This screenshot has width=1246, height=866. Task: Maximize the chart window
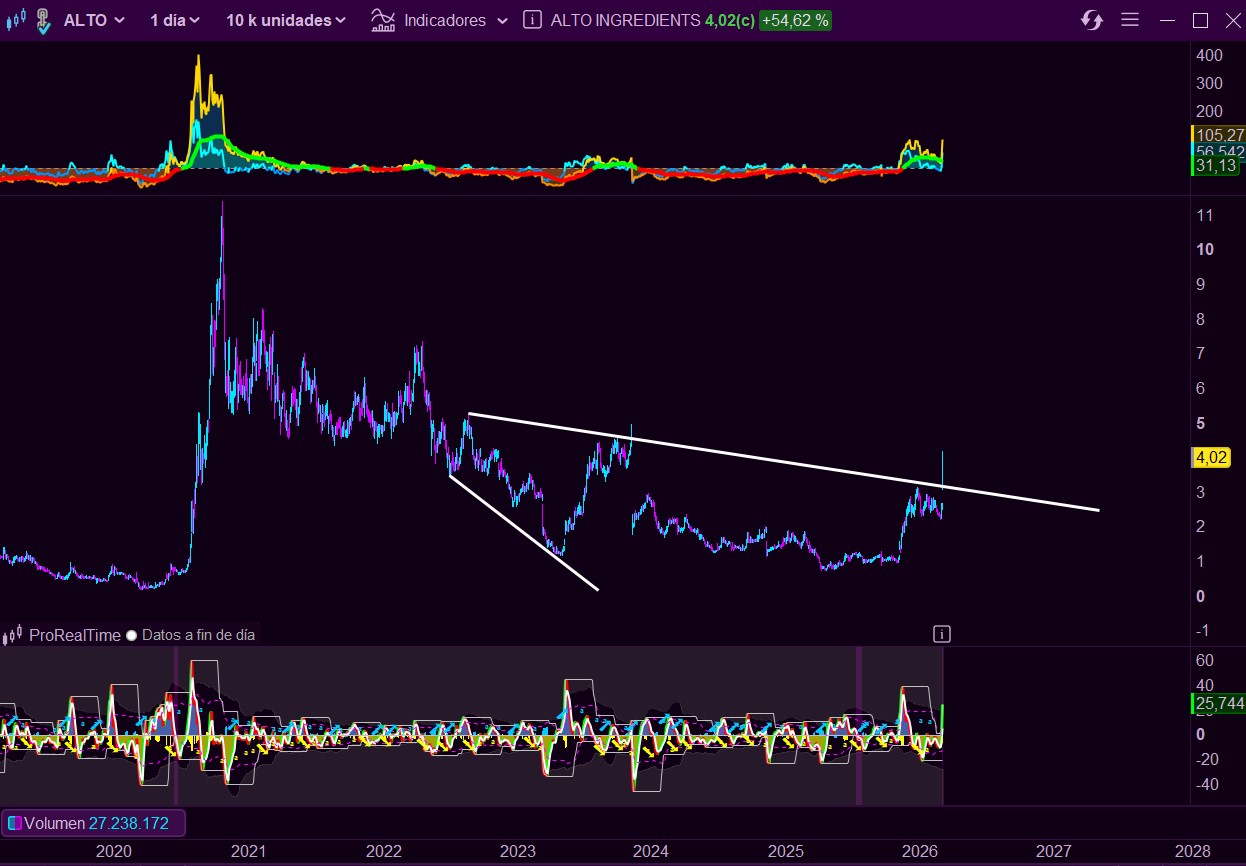[x=1201, y=20]
